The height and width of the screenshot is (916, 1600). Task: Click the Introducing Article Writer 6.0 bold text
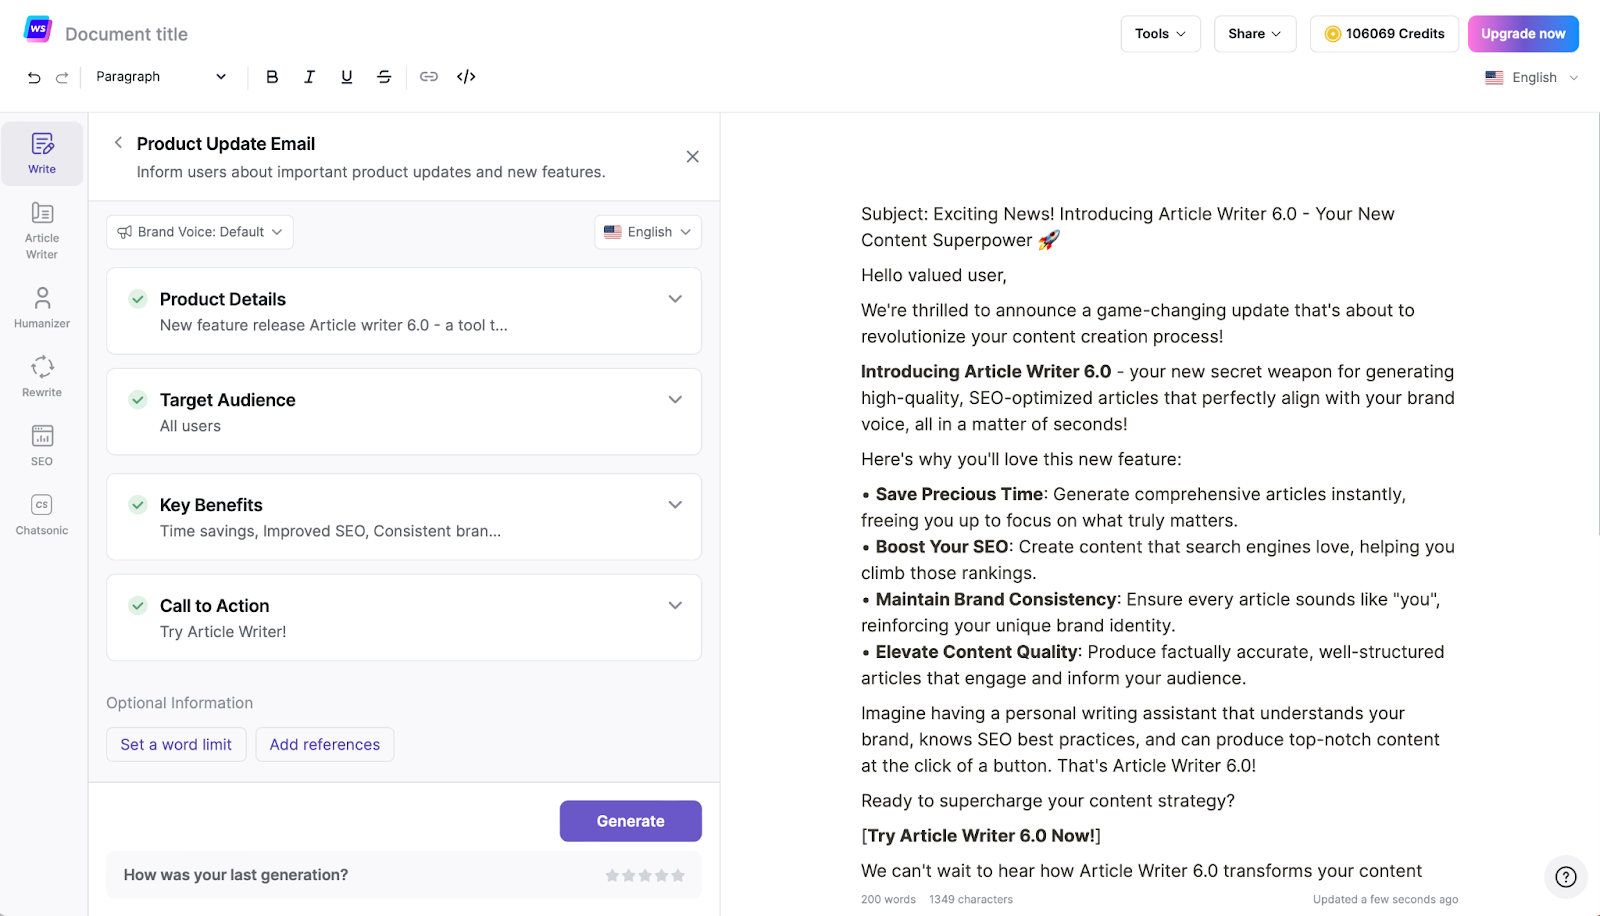click(x=986, y=372)
